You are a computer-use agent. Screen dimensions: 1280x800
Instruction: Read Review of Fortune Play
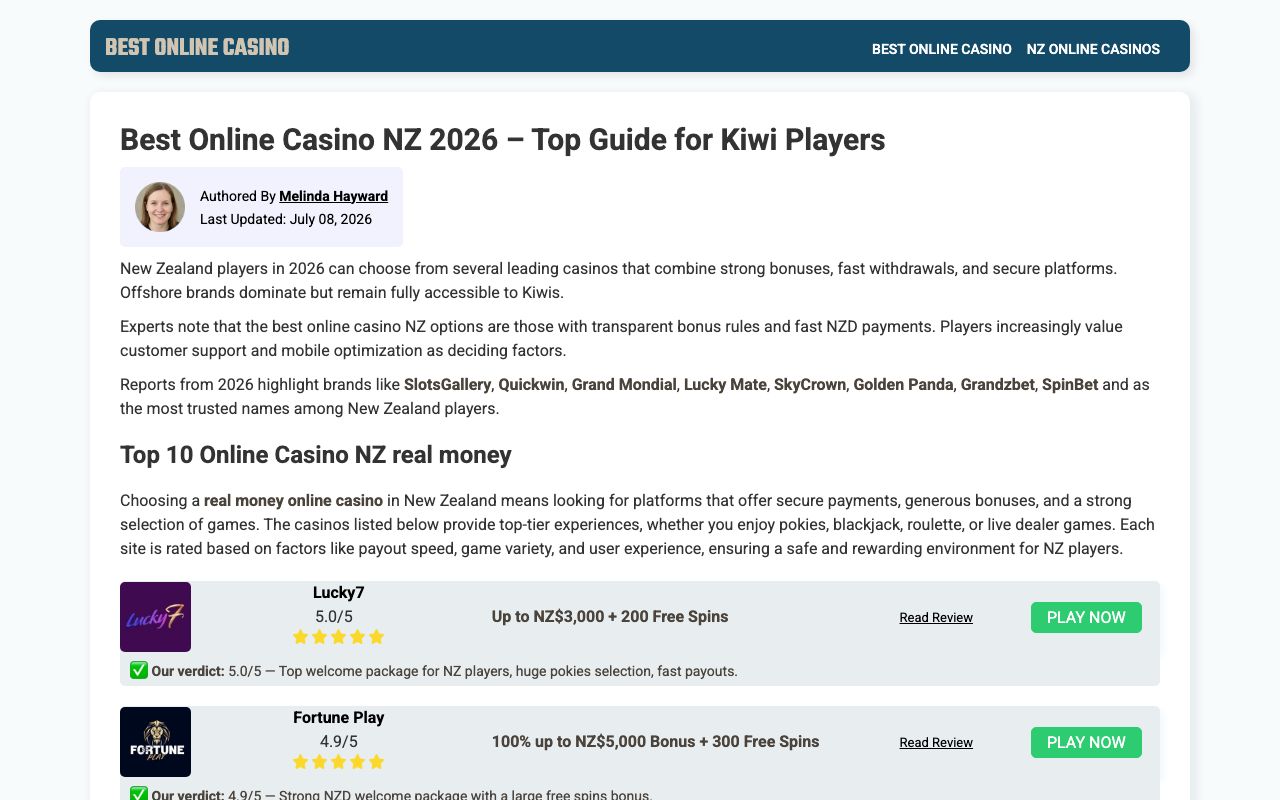click(936, 743)
